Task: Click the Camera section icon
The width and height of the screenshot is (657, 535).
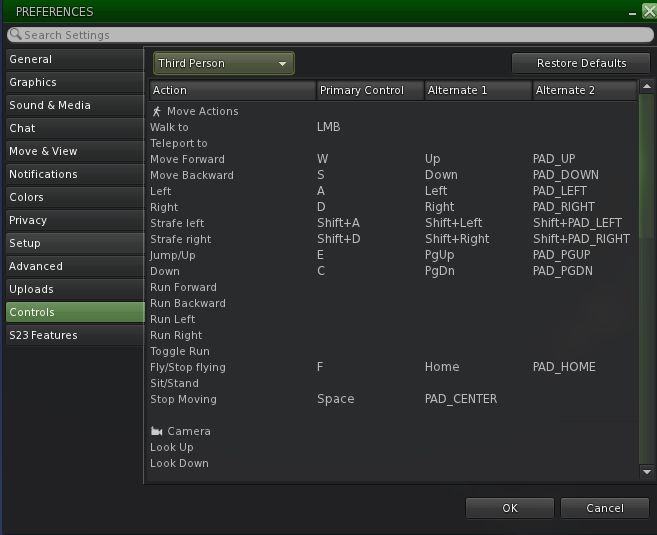Action: pos(156,431)
